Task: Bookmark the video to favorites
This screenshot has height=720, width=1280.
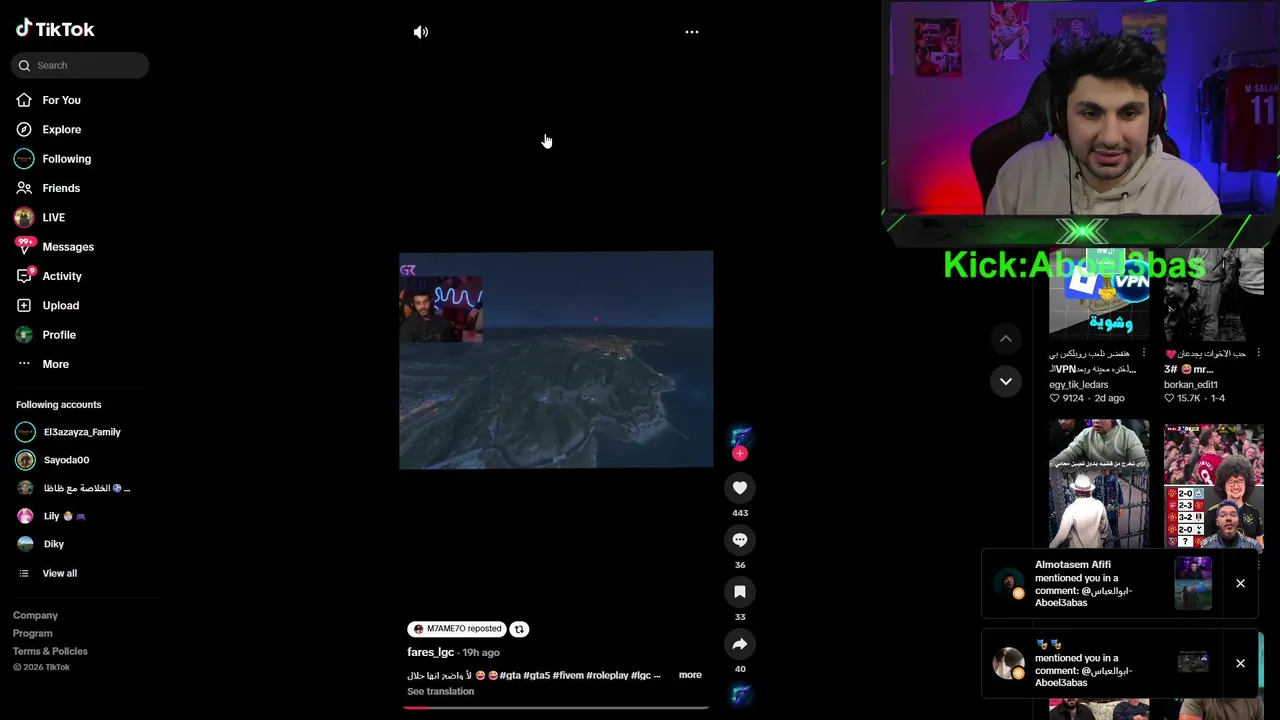Action: [x=740, y=592]
